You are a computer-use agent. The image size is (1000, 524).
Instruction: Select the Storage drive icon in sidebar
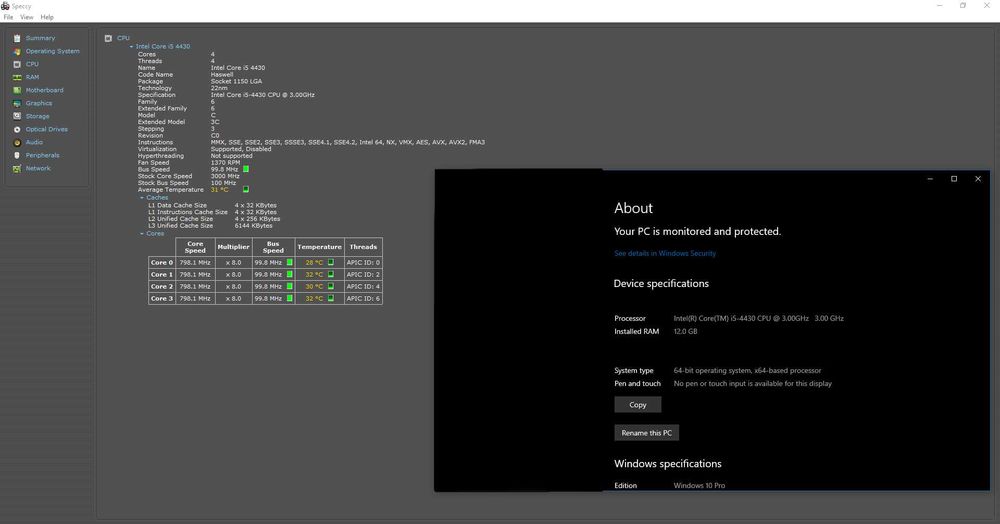(x=17, y=116)
